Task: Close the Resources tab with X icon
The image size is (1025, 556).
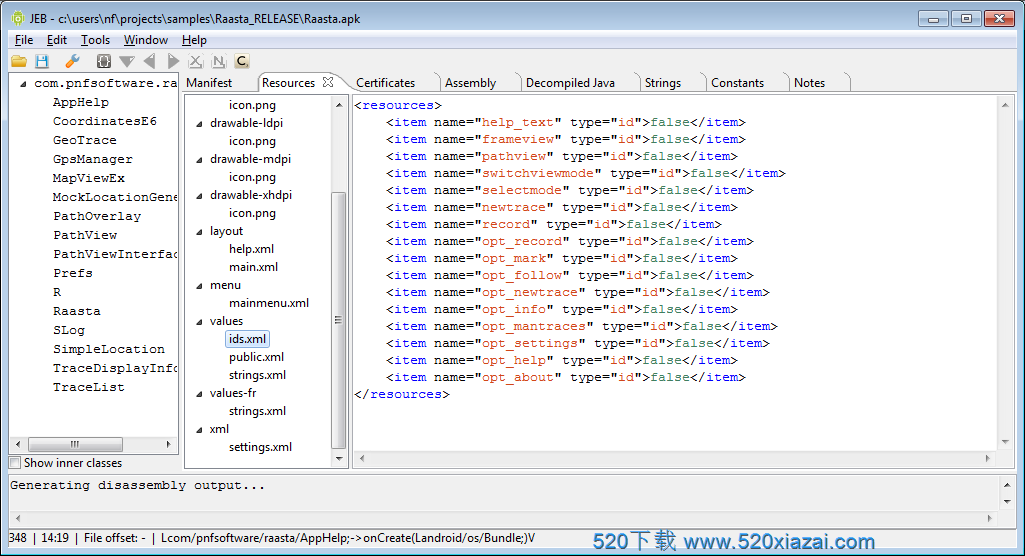Action: [328, 82]
